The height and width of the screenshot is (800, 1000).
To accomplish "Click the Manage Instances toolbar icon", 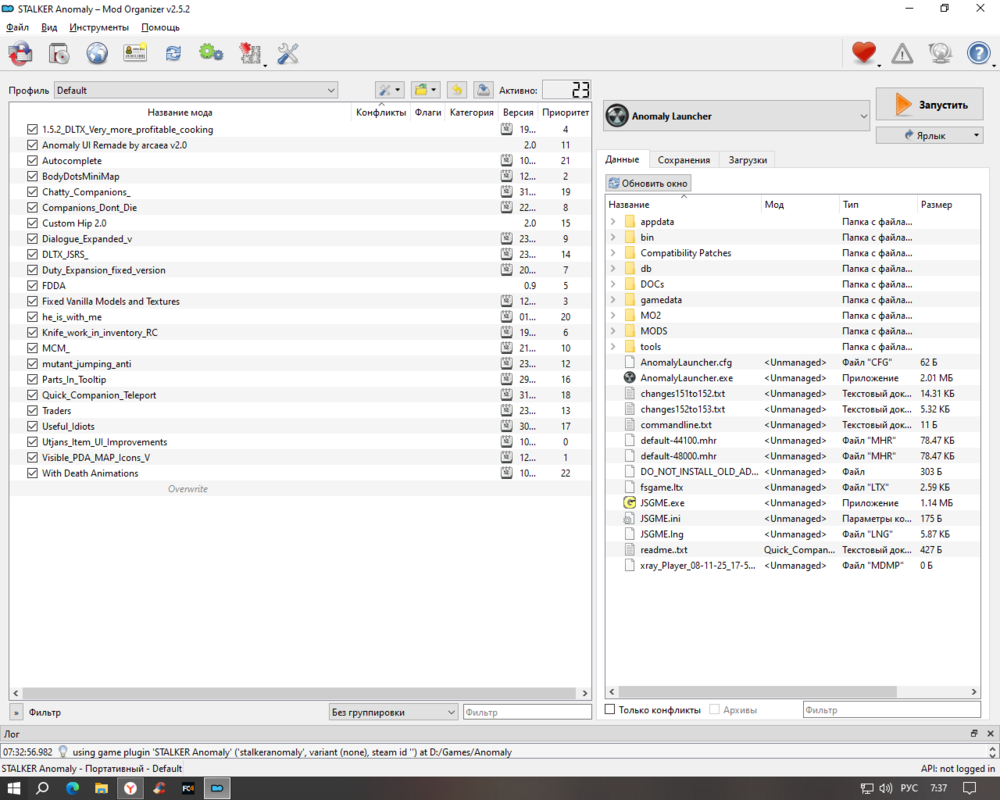I will point(20,54).
